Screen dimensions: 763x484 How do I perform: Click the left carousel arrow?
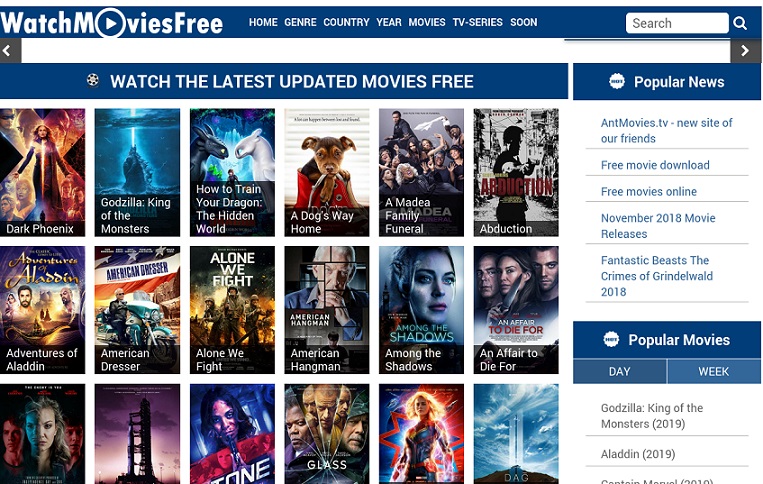(x=7, y=51)
